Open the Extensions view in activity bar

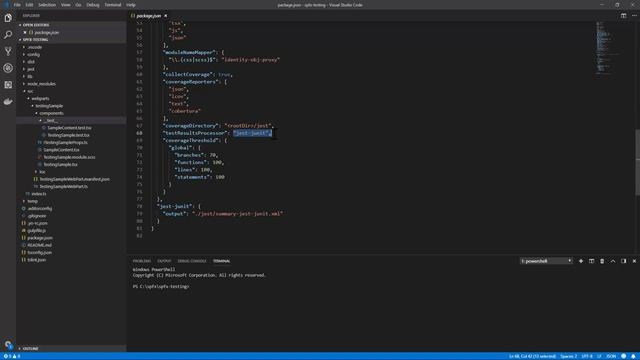[x=8, y=85]
